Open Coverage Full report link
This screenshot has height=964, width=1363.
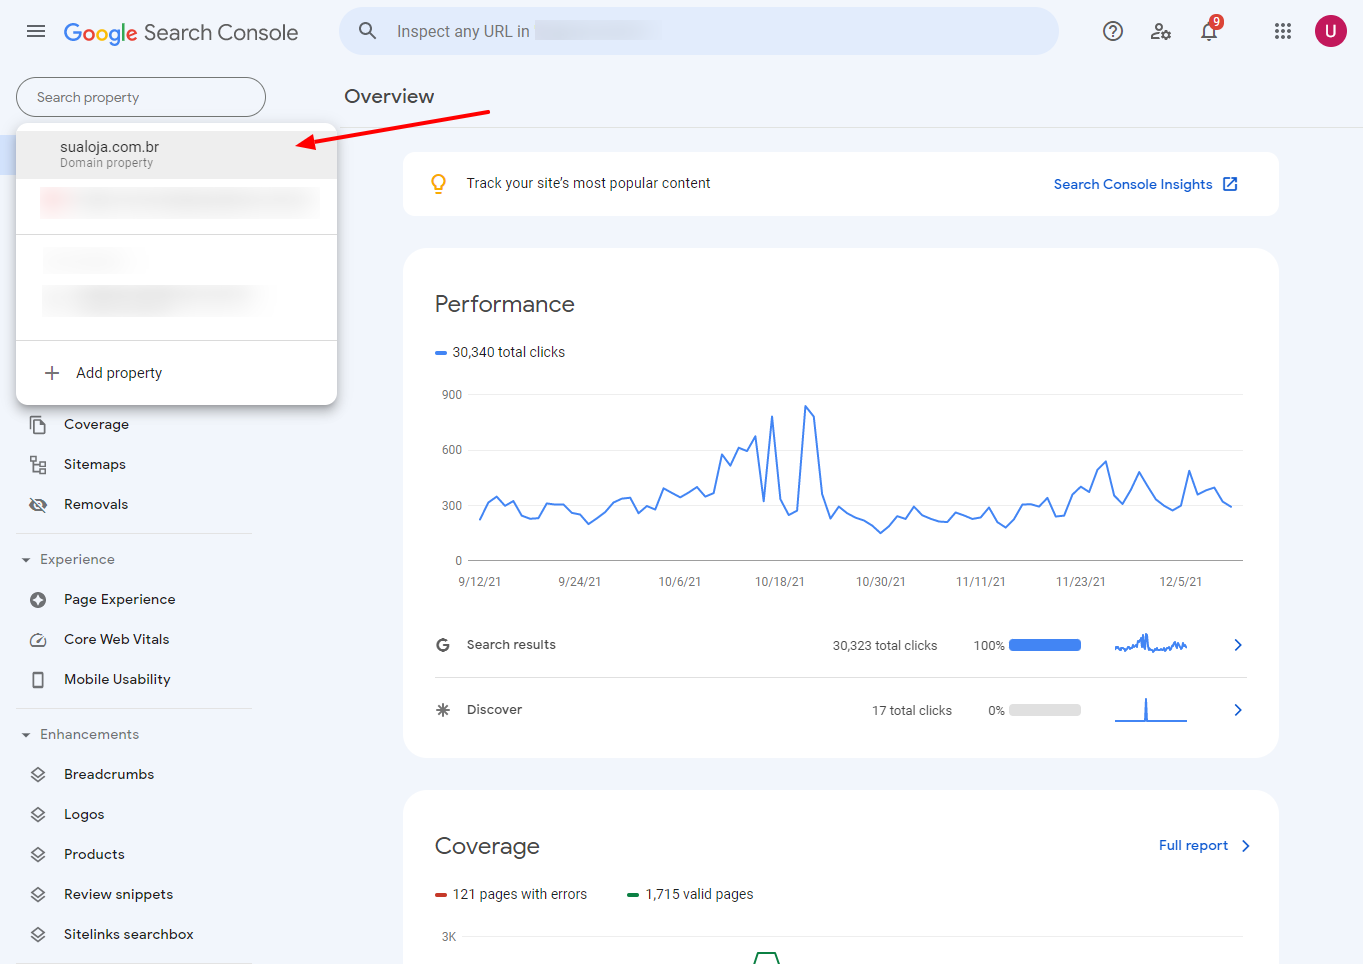1193,845
